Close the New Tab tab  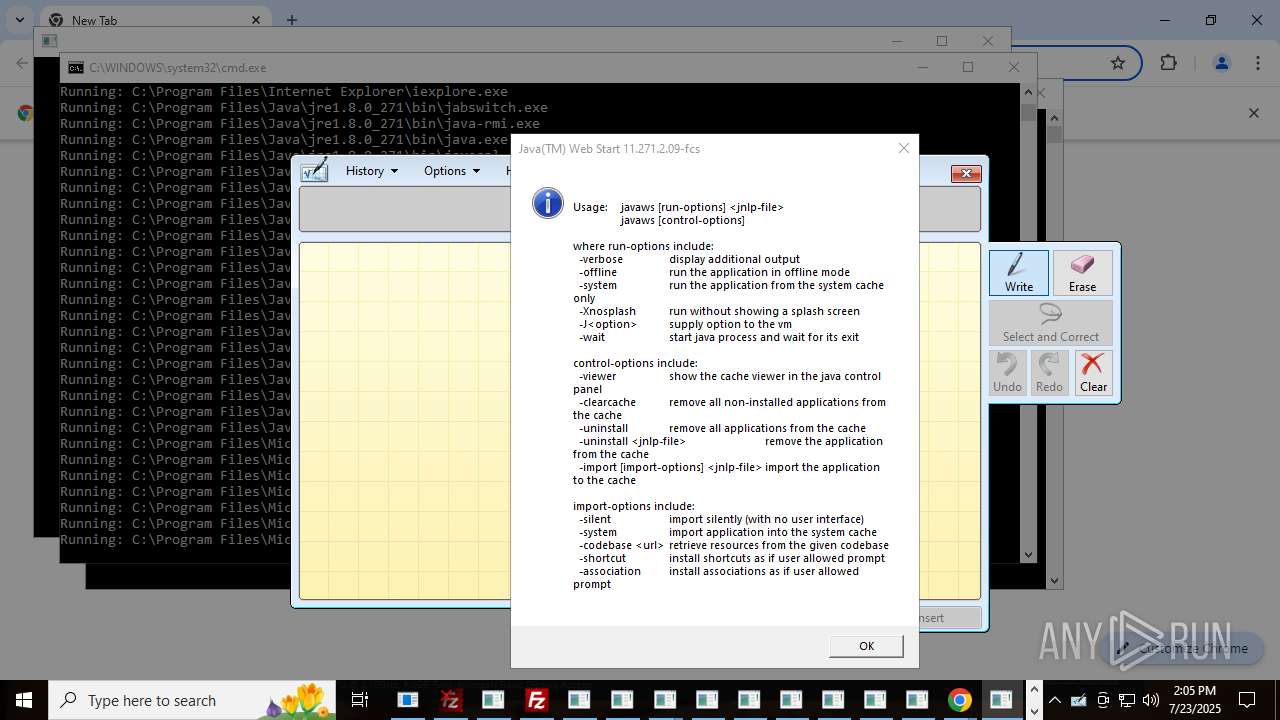[x=256, y=20]
